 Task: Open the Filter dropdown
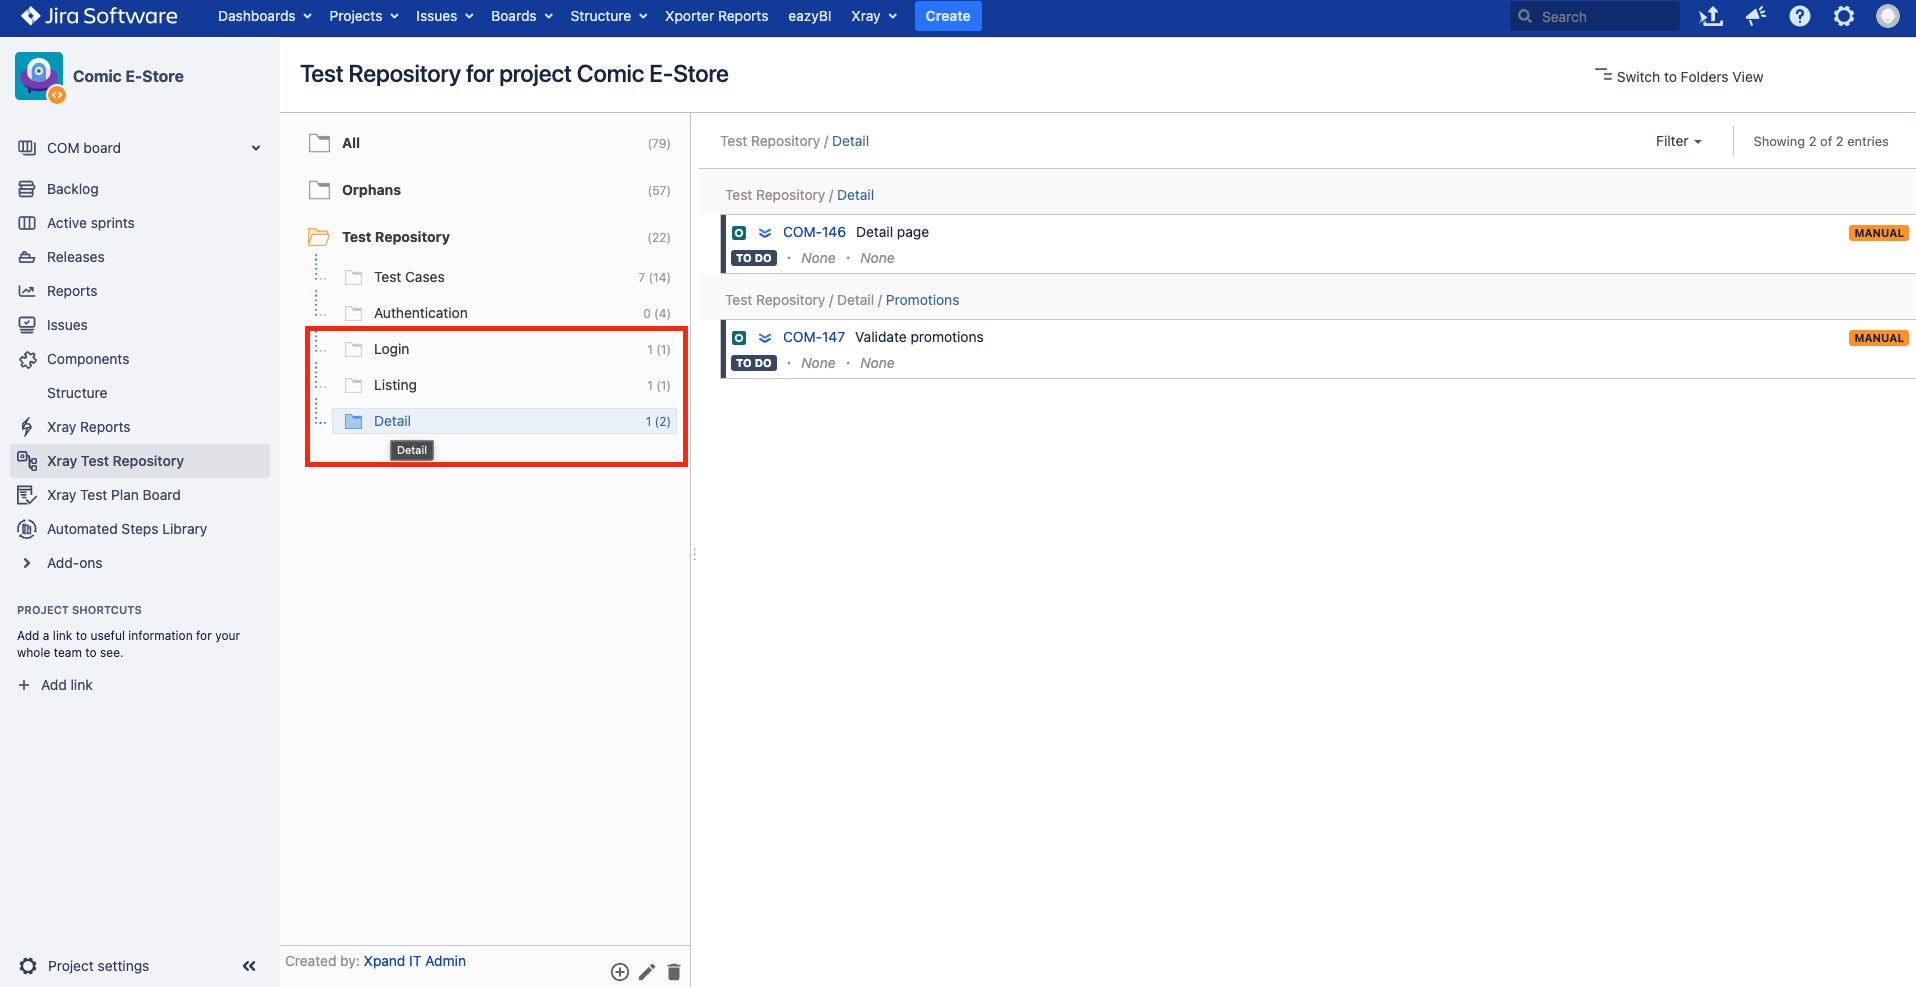point(1678,141)
